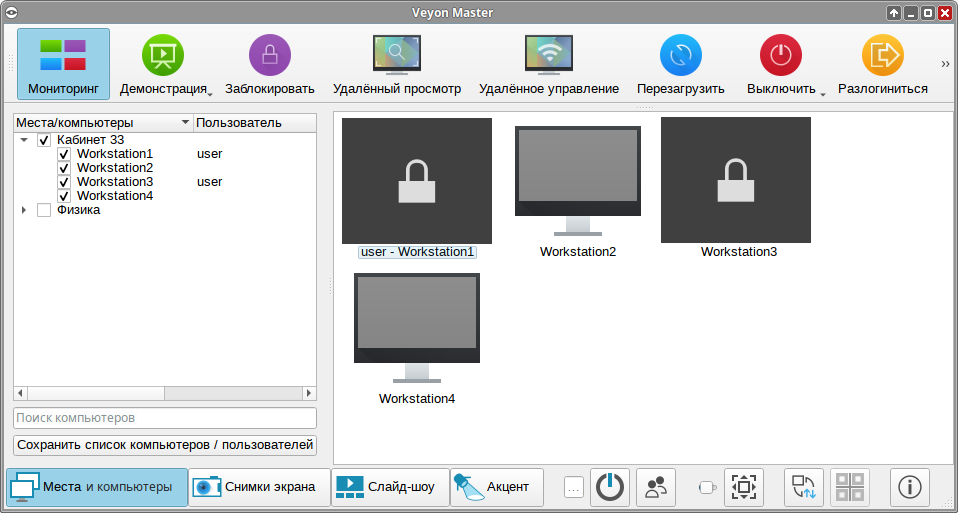958x513 pixels.
Task: Uncheck the Workstation4 checkbox
Action: click(64, 196)
